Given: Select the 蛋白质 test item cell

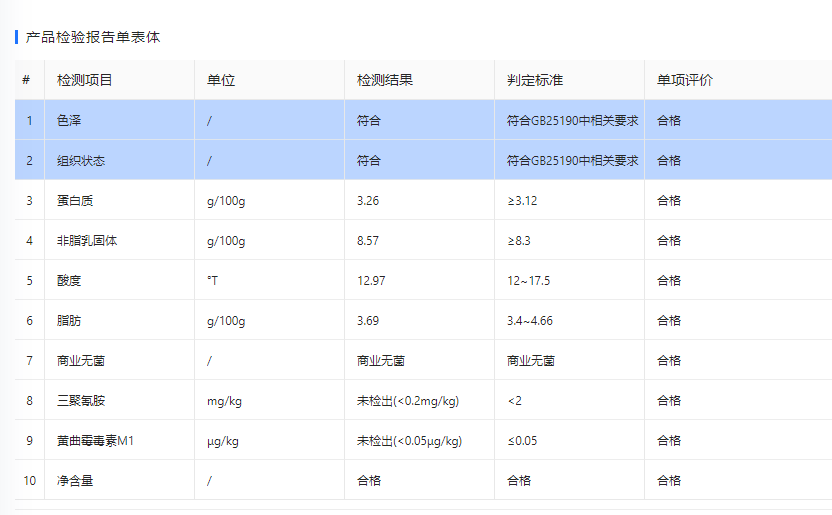Looking at the screenshot, I should point(75,200).
